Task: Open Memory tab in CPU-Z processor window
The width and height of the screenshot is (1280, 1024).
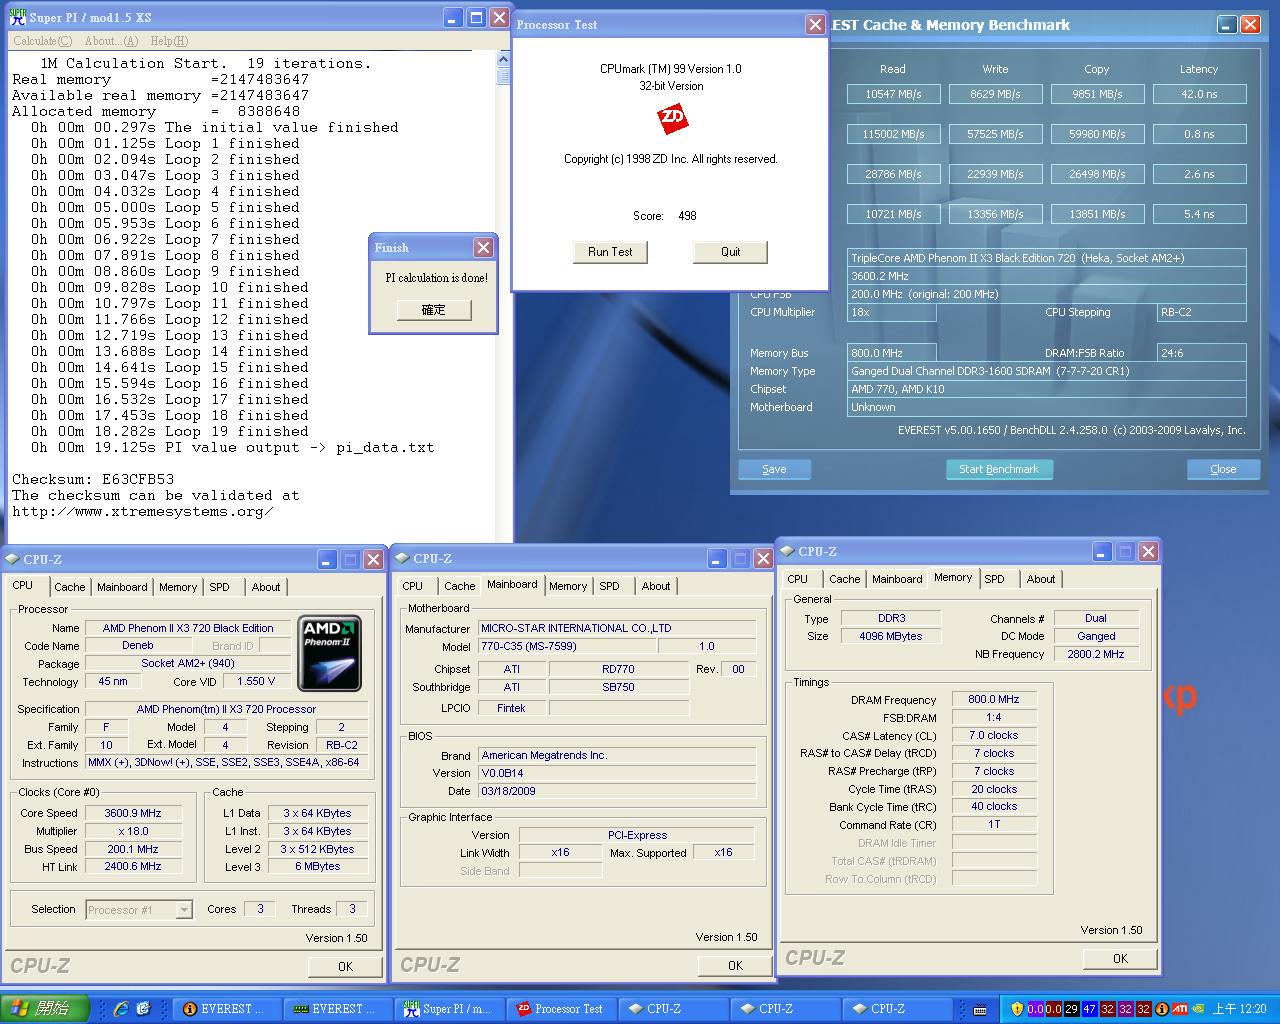Action: (x=178, y=587)
